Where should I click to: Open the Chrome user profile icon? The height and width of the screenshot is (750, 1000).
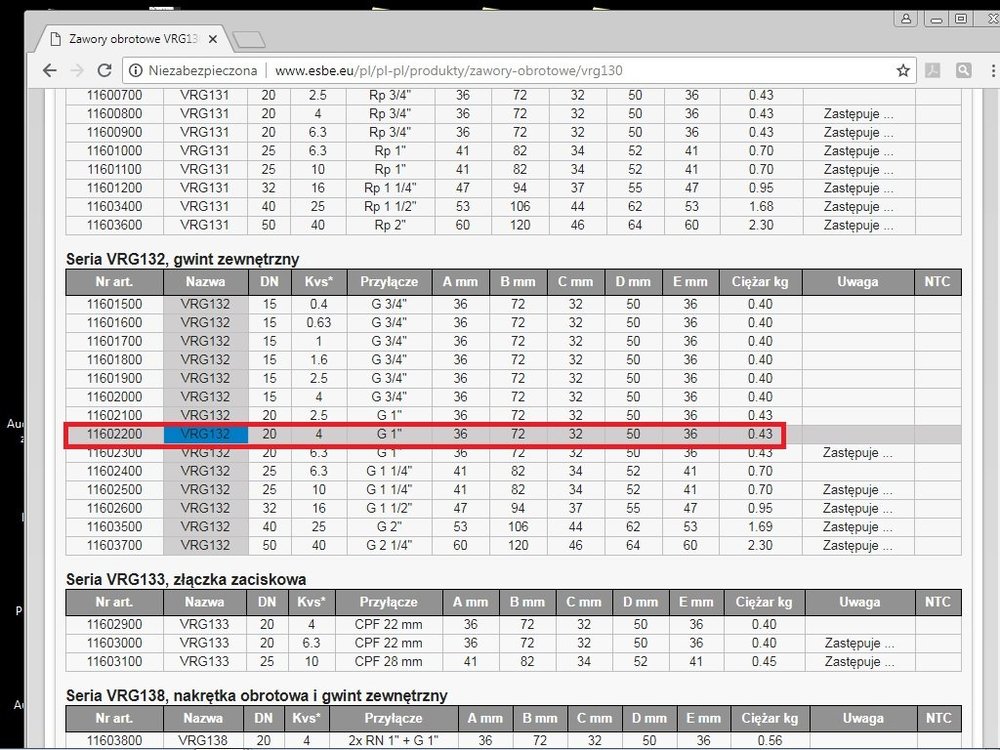tap(906, 19)
